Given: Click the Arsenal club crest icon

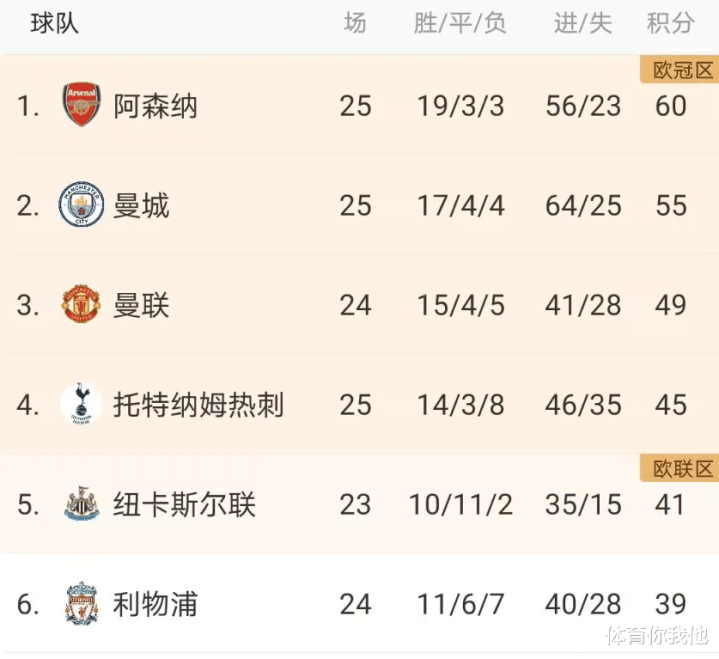Looking at the screenshot, I should (x=81, y=105).
